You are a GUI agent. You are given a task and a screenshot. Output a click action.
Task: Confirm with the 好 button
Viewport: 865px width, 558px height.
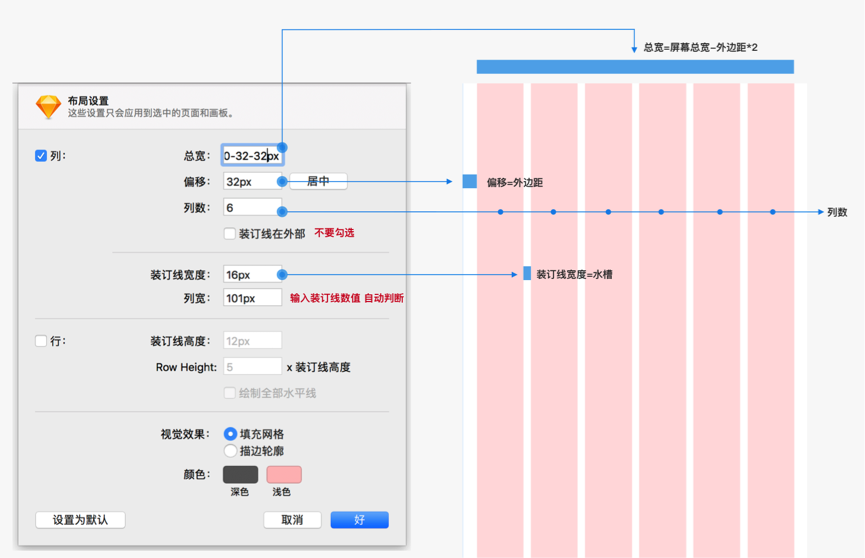tap(360, 520)
